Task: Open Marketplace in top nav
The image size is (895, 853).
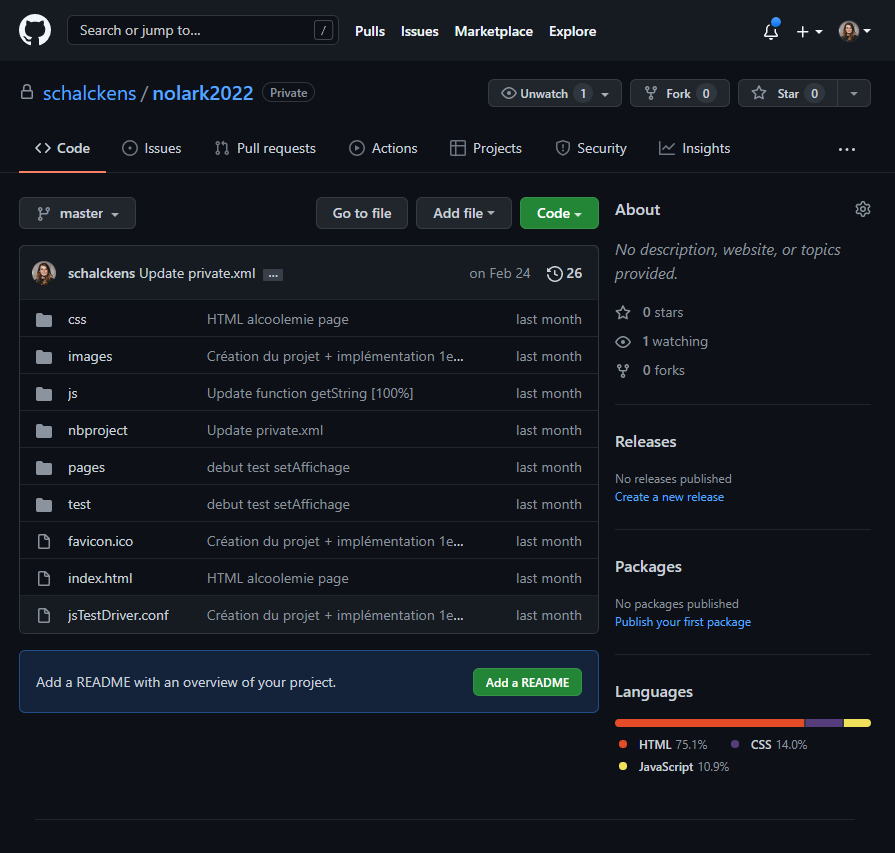Action: (494, 31)
